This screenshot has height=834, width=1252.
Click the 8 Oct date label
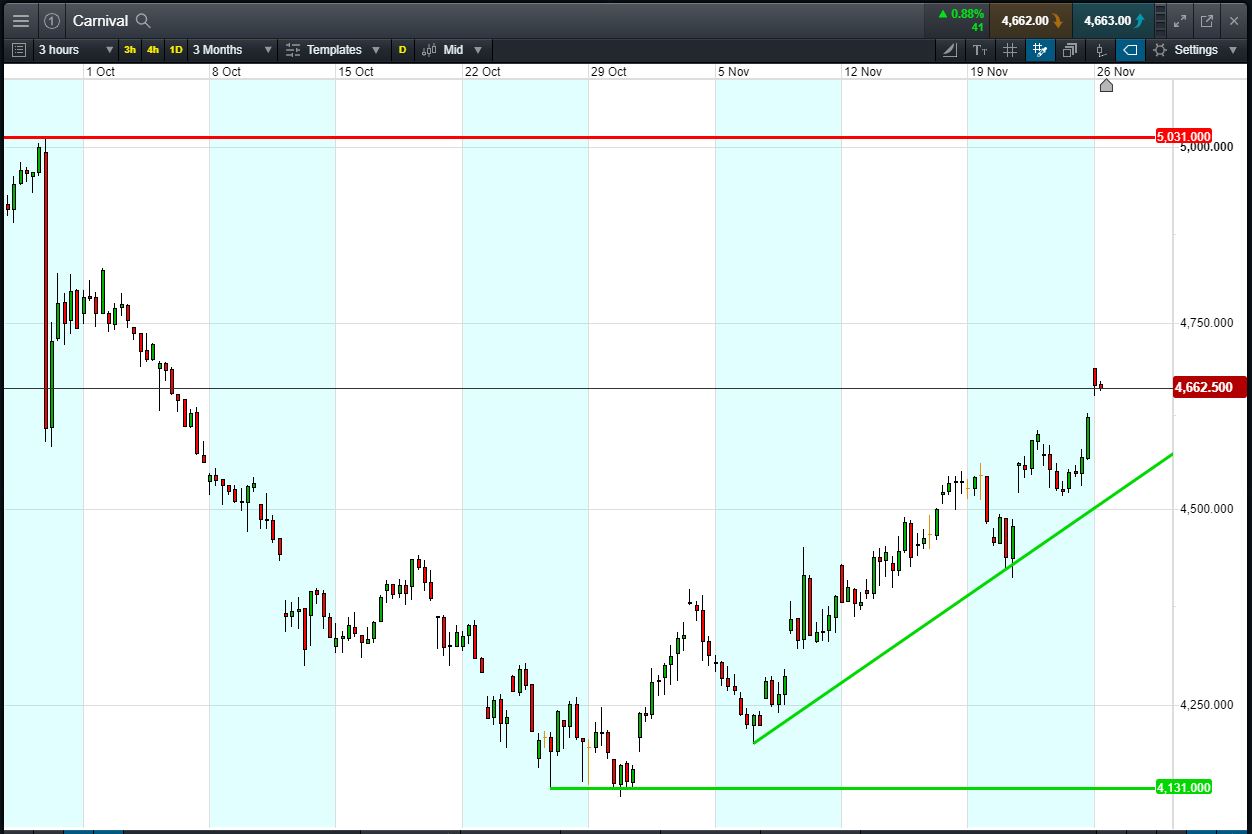point(226,72)
